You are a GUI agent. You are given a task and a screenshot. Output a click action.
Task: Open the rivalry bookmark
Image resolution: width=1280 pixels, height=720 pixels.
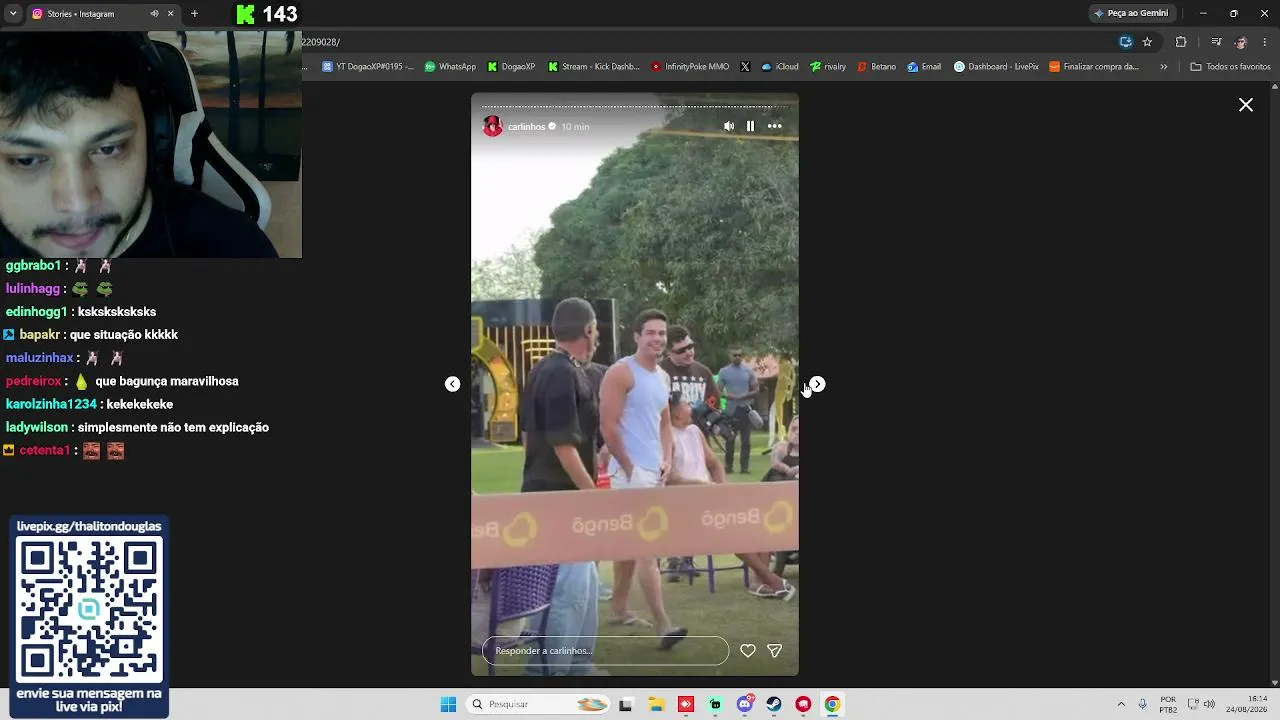828,67
